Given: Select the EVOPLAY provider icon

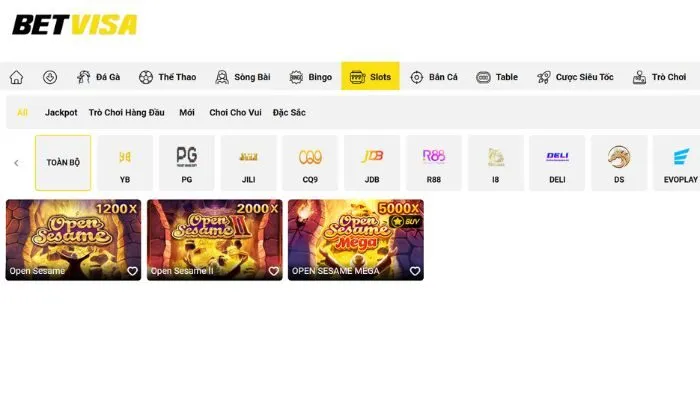Looking at the screenshot, I should click(x=681, y=163).
